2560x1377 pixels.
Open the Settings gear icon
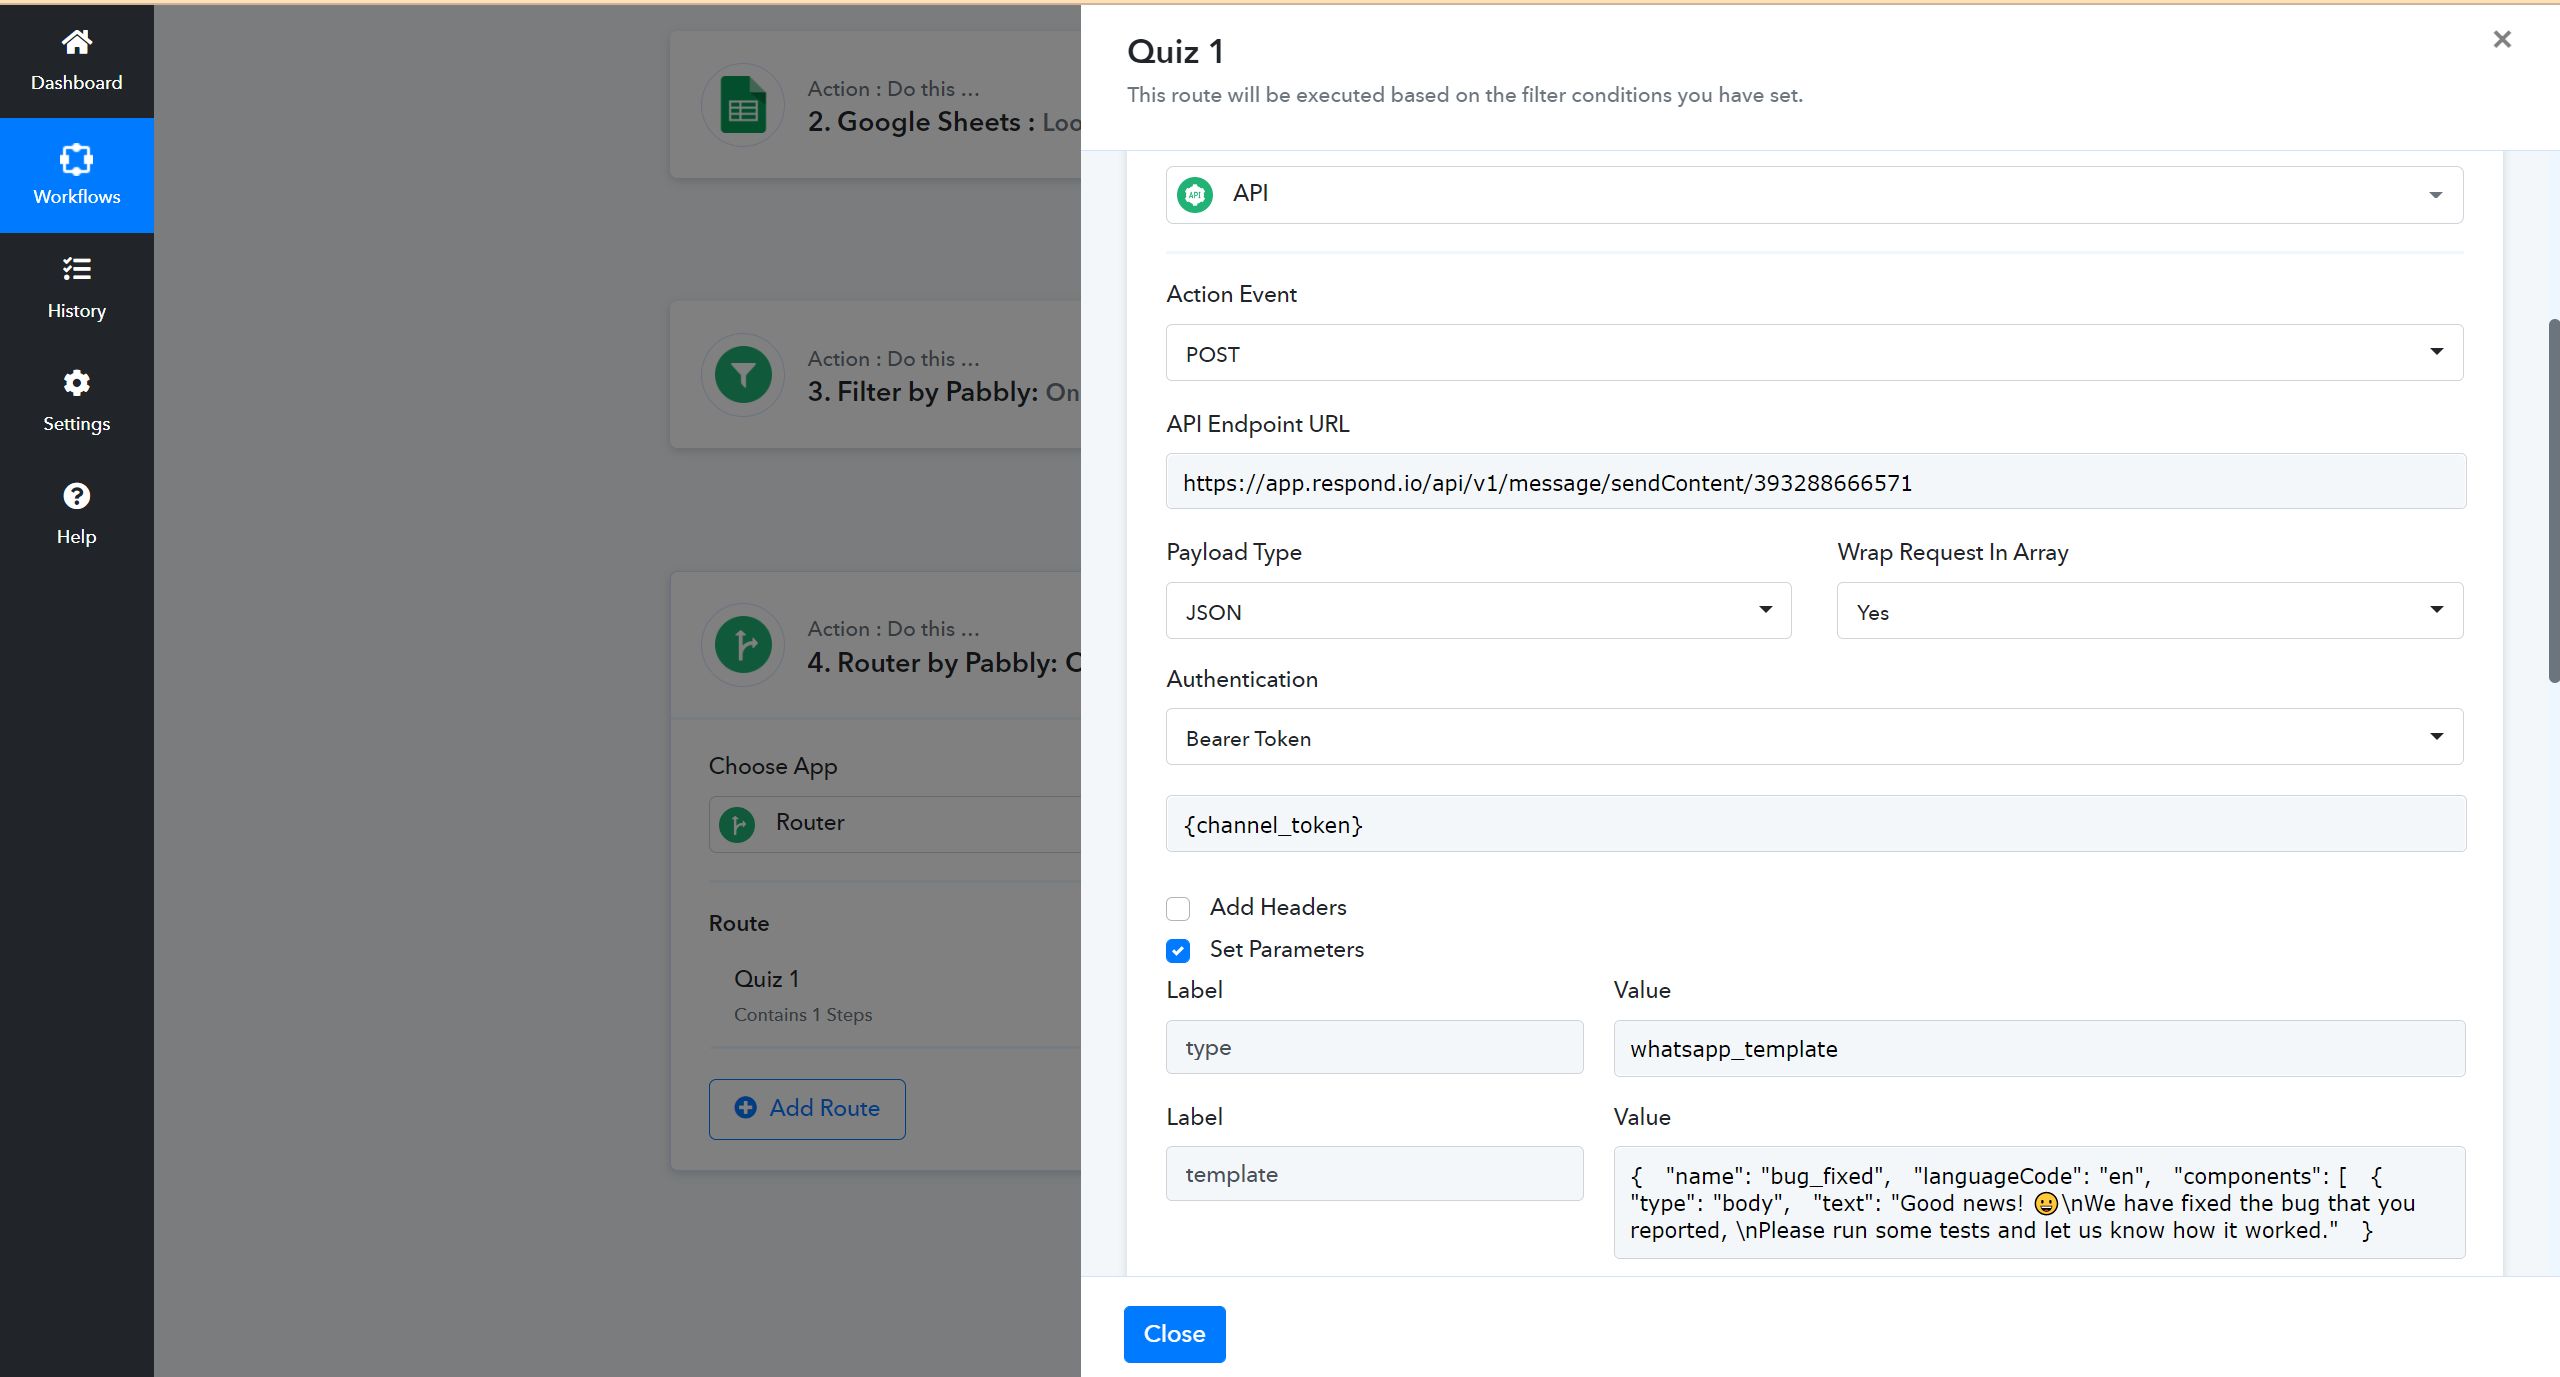pyautogui.click(x=76, y=383)
